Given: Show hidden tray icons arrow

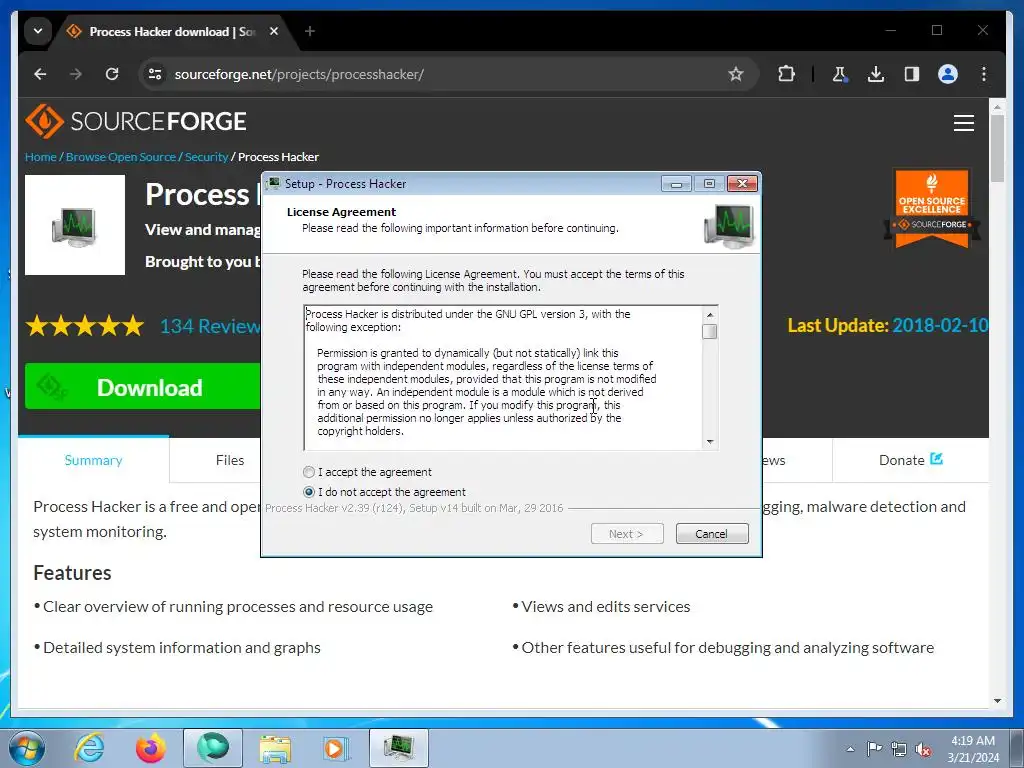Looking at the screenshot, I should click(850, 749).
